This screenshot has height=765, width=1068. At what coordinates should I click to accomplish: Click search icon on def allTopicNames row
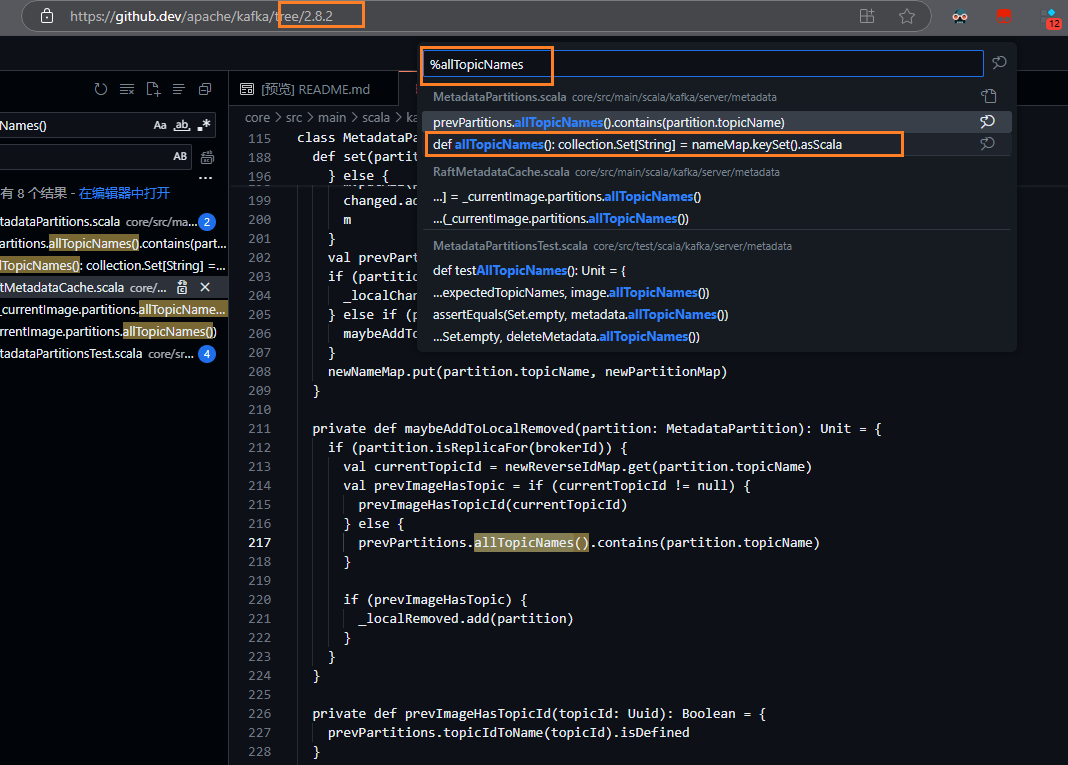987,144
